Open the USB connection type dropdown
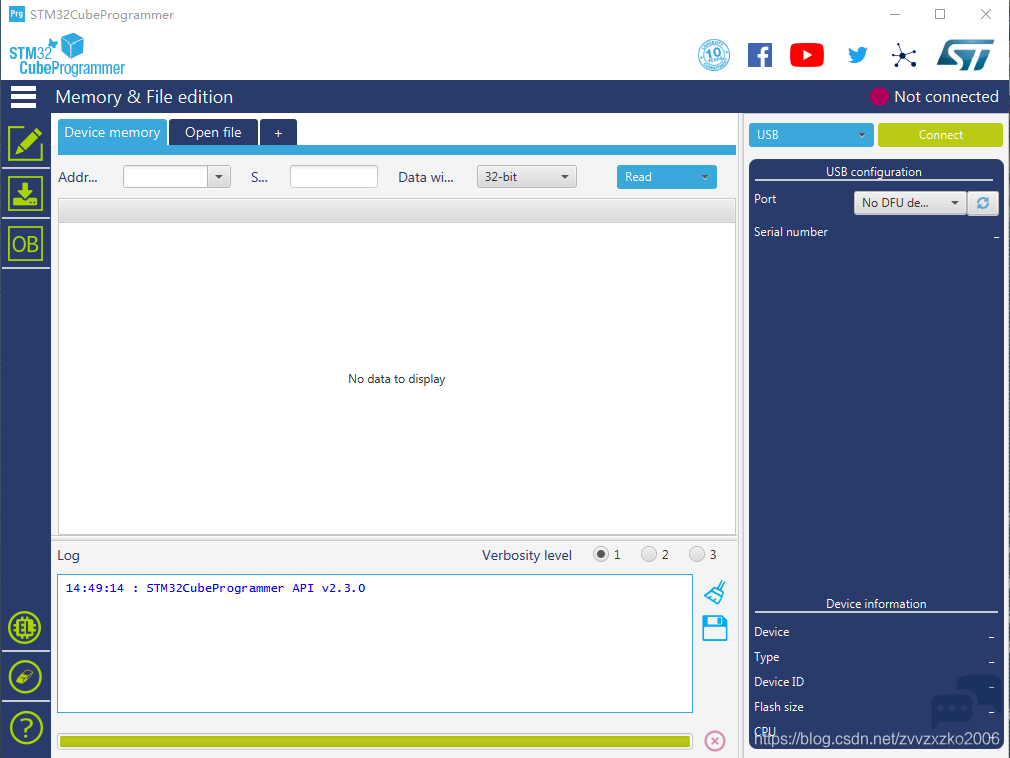This screenshot has width=1010, height=758. [x=810, y=135]
